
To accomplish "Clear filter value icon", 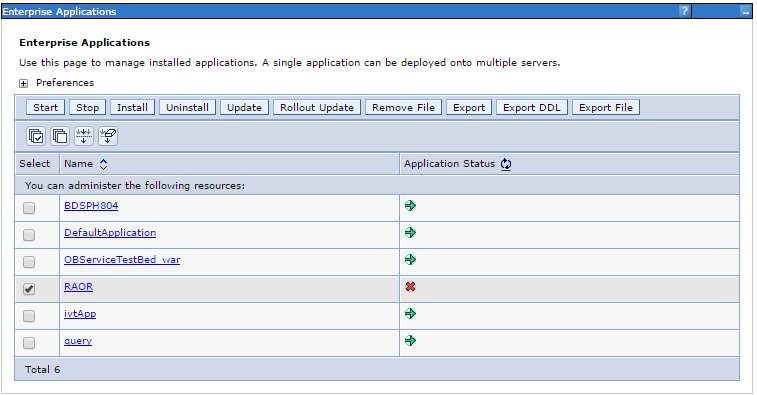I will pos(108,136).
